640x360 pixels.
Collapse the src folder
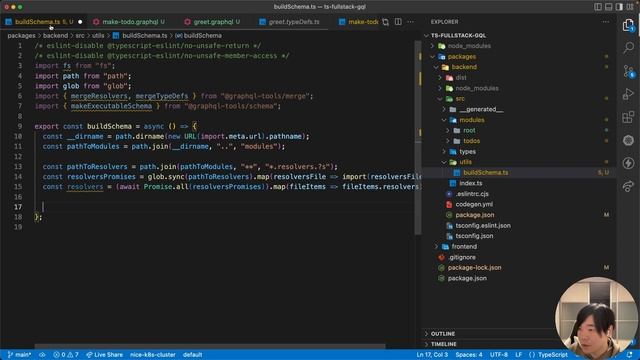pyautogui.click(x=460, y=99)
